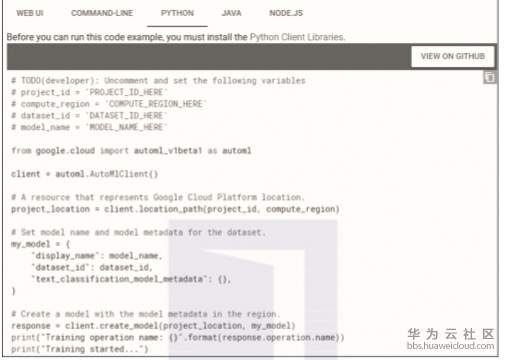Select the PYTHON tab

pos(177,13)
